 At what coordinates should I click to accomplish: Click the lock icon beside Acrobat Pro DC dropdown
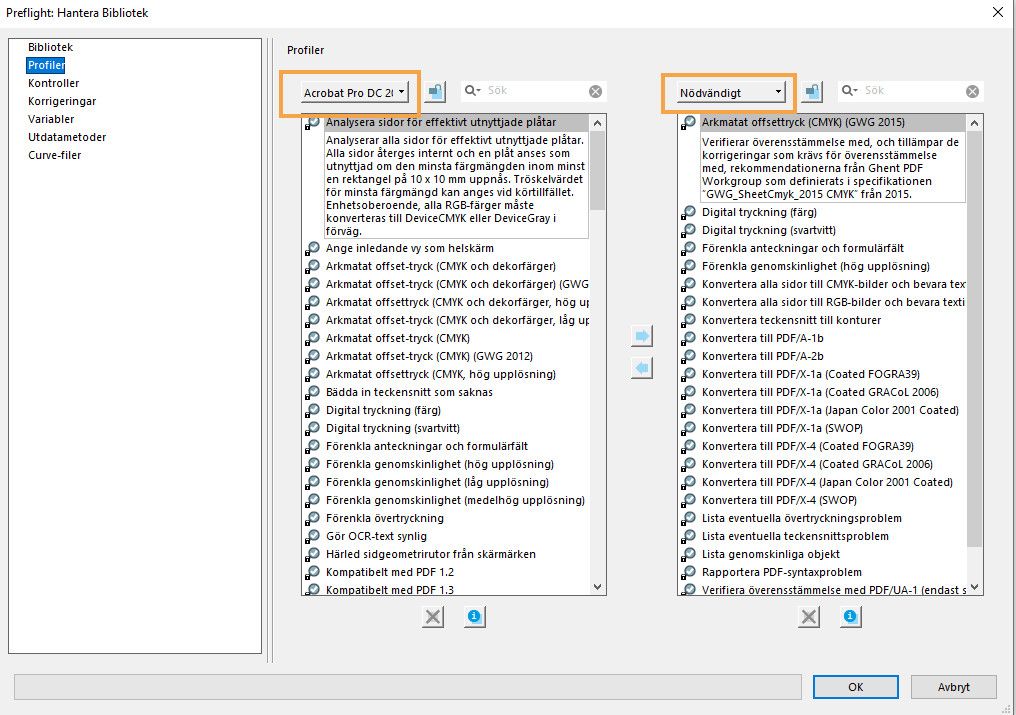pos(436,90)
